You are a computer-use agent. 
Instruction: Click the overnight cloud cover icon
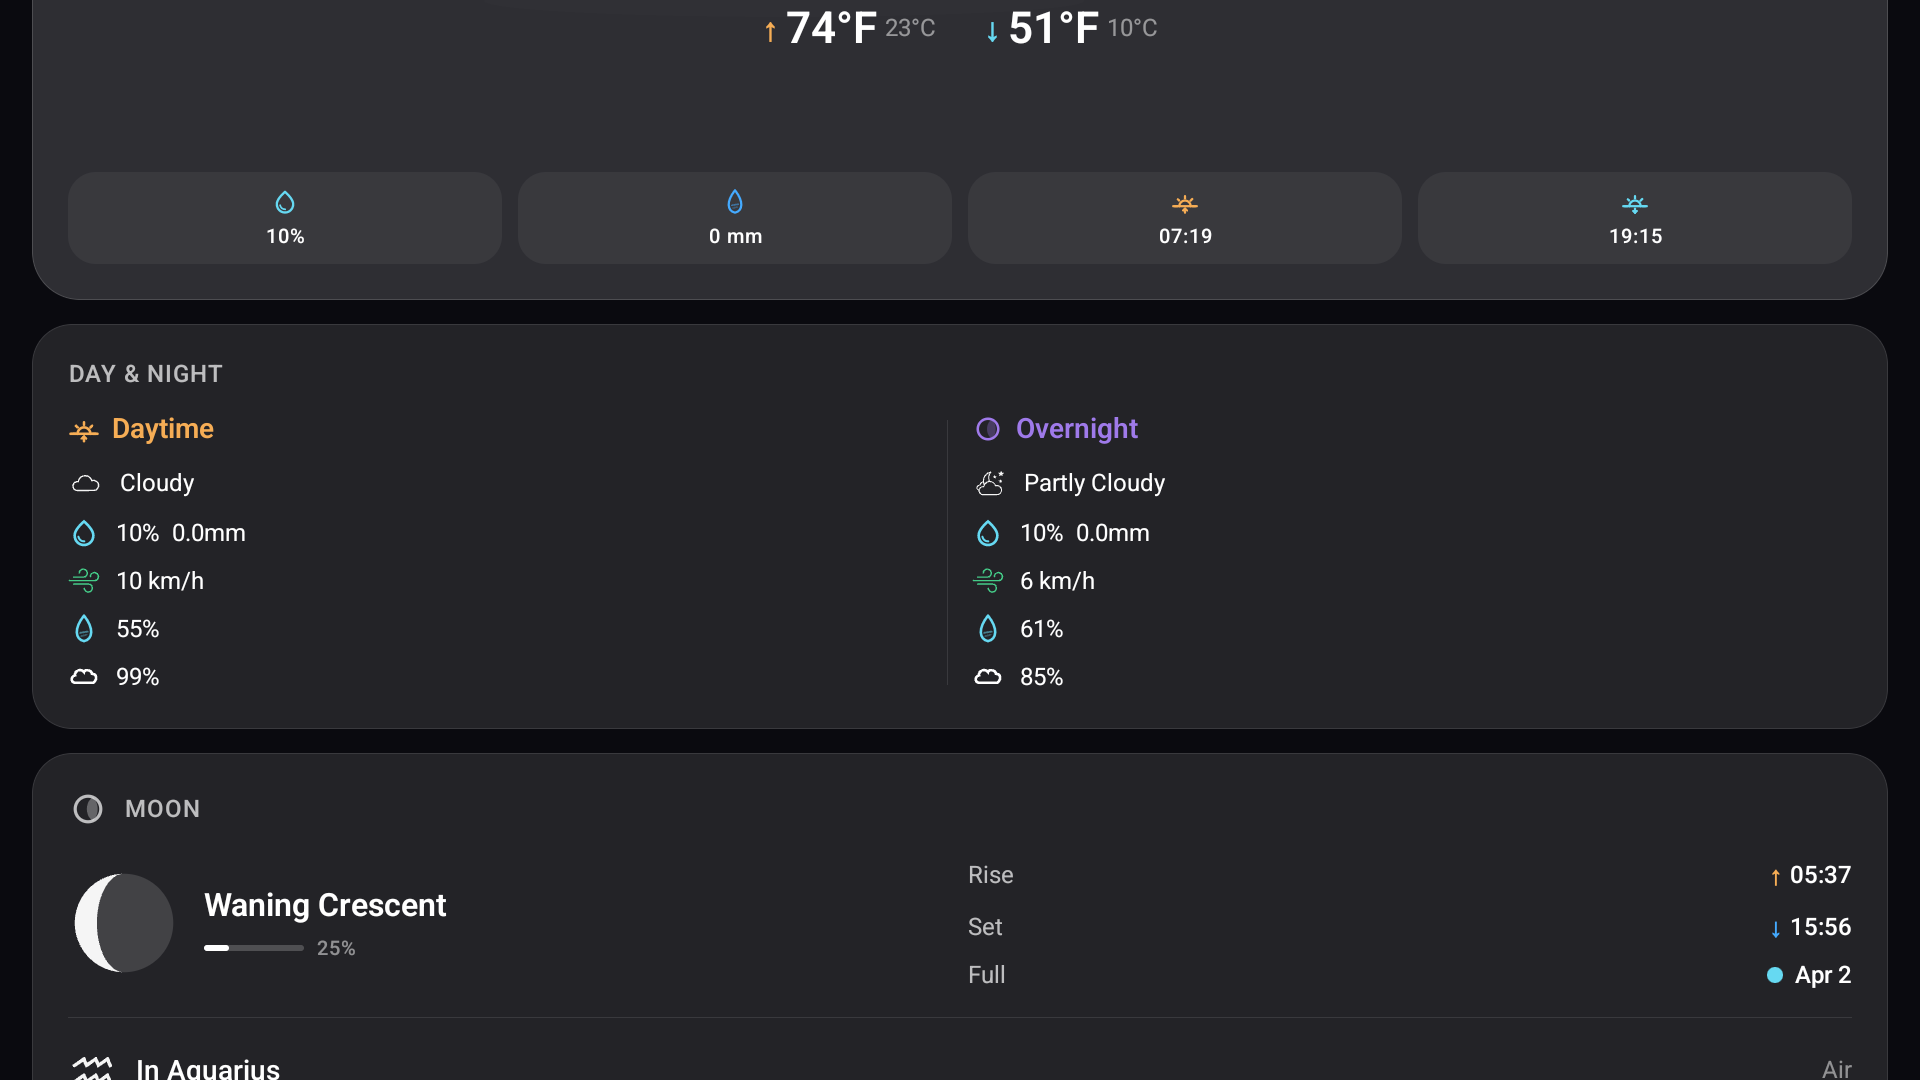coord(988,677)
